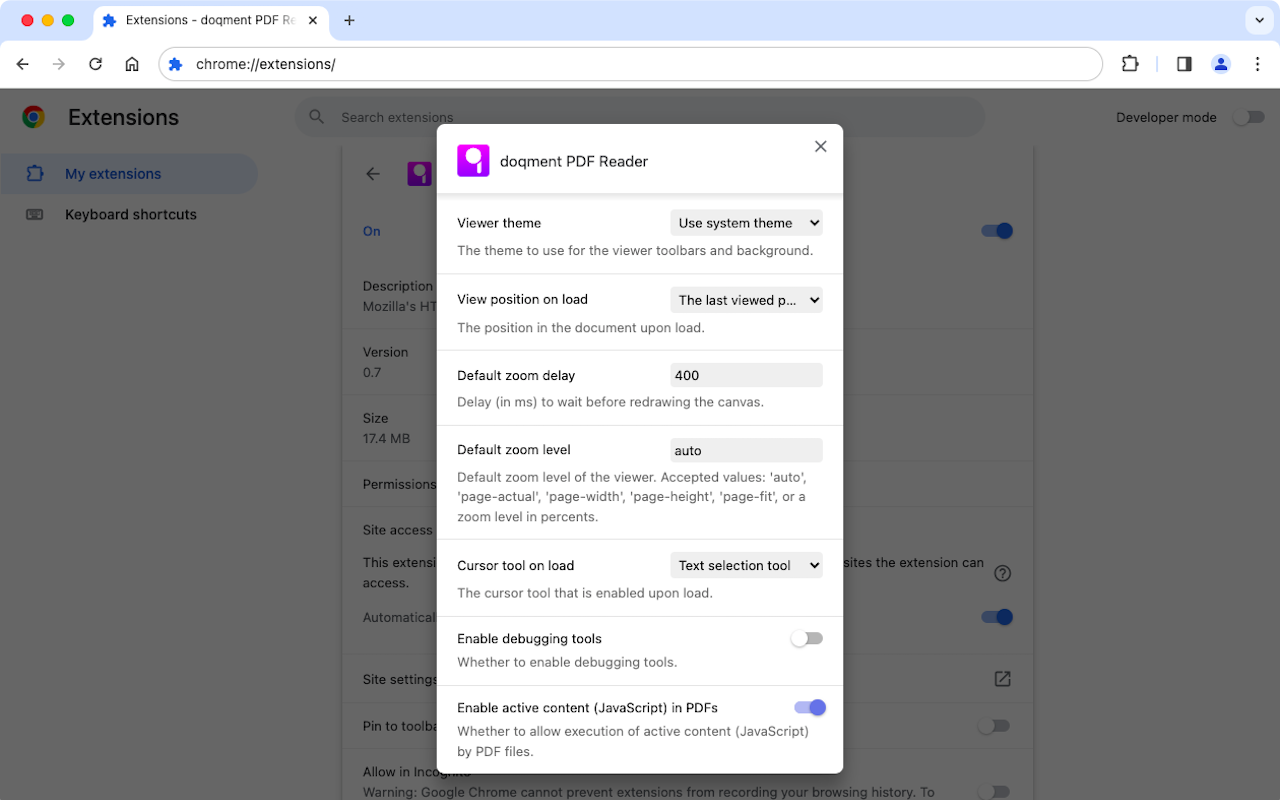Click the site access help icon

click(1002, 573)
